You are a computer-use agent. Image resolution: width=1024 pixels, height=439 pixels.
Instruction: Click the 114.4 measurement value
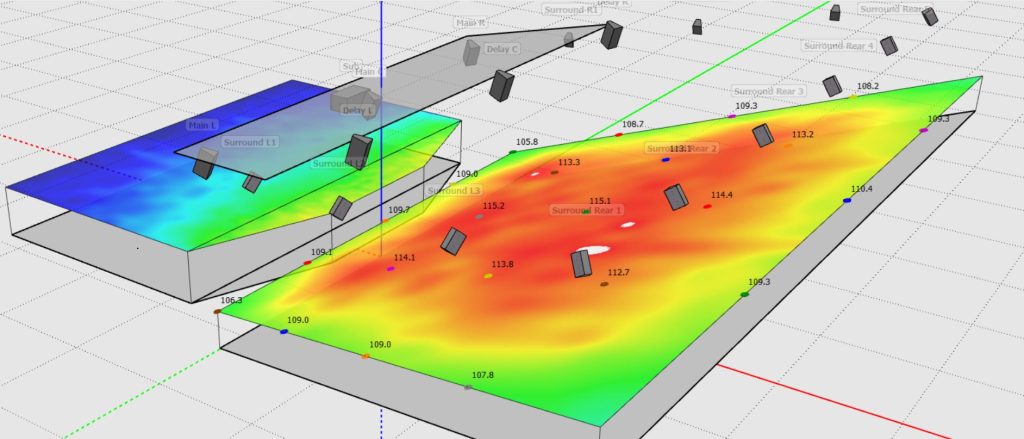click(x=722, y=195)
